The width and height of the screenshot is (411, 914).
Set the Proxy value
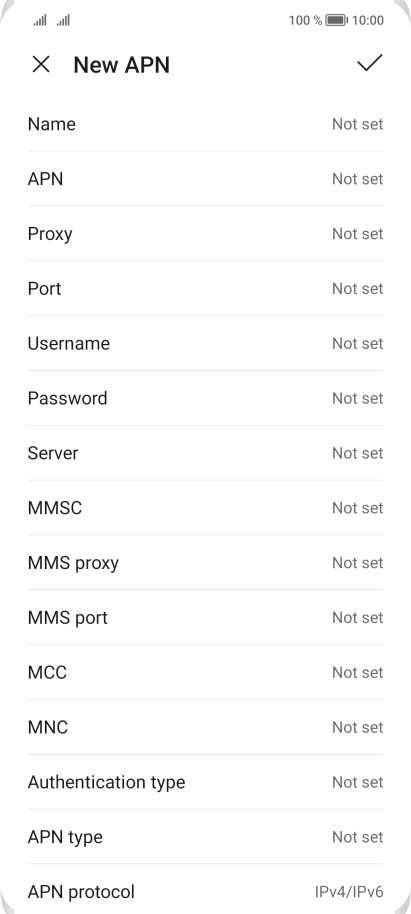point(205,234)
